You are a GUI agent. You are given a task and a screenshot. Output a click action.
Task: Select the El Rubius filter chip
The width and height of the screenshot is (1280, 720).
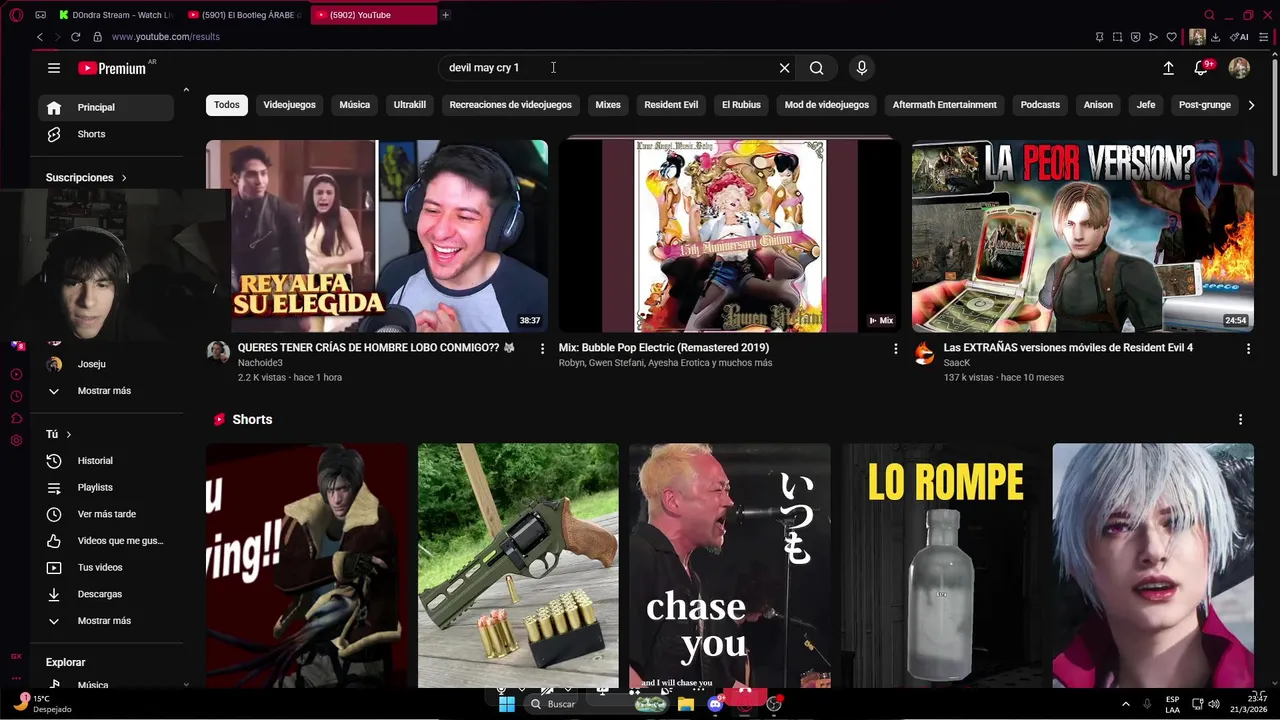click(x=741, y=105)
